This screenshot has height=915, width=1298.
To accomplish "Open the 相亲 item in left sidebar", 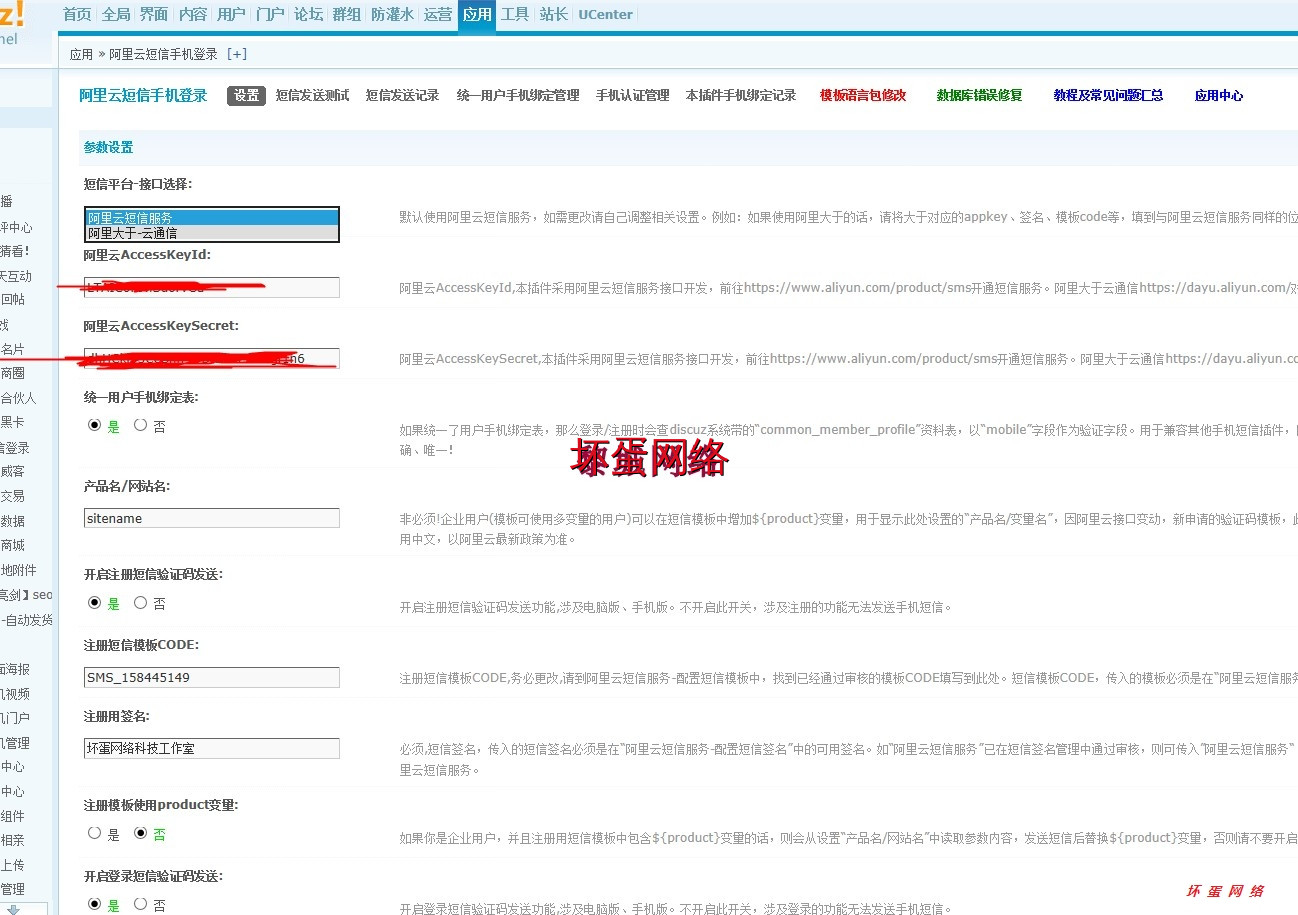I will [x=12, y=840].
